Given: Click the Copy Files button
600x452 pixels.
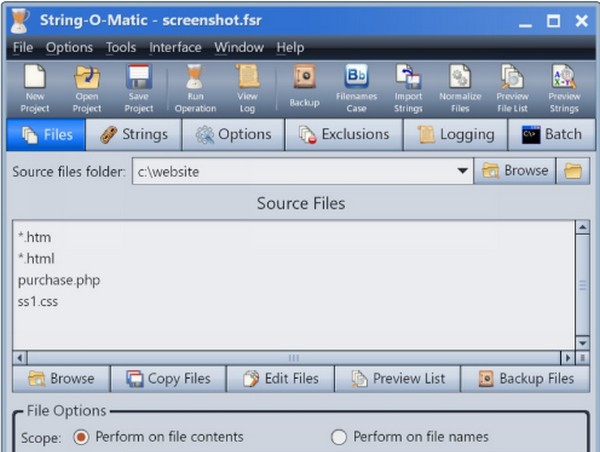Looking at the screenshot, I should click(168, 379).
